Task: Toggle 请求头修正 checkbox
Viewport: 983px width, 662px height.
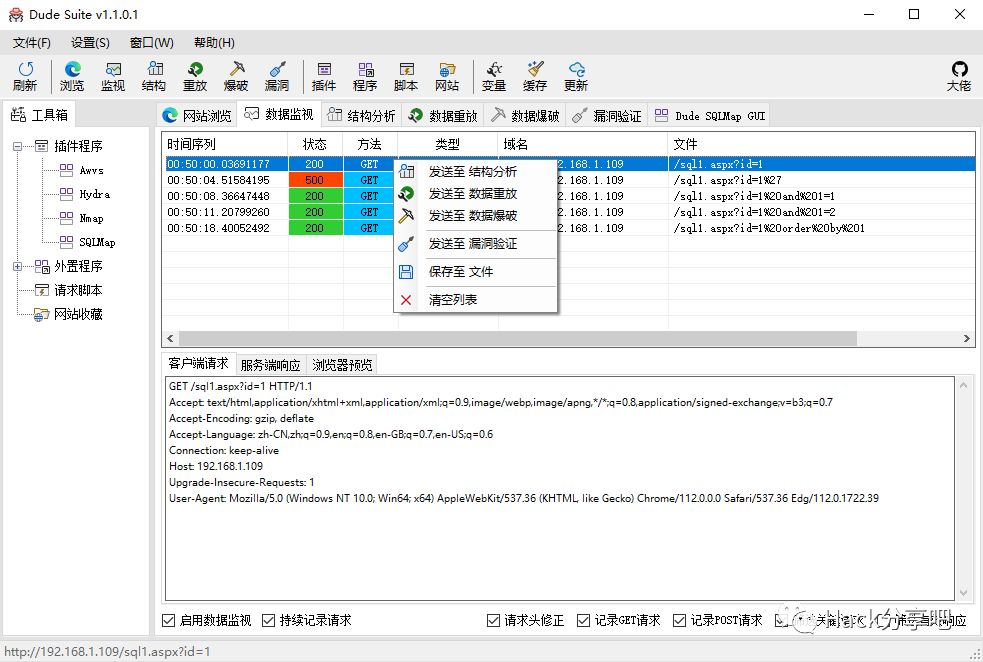Action: pos(493,620)
